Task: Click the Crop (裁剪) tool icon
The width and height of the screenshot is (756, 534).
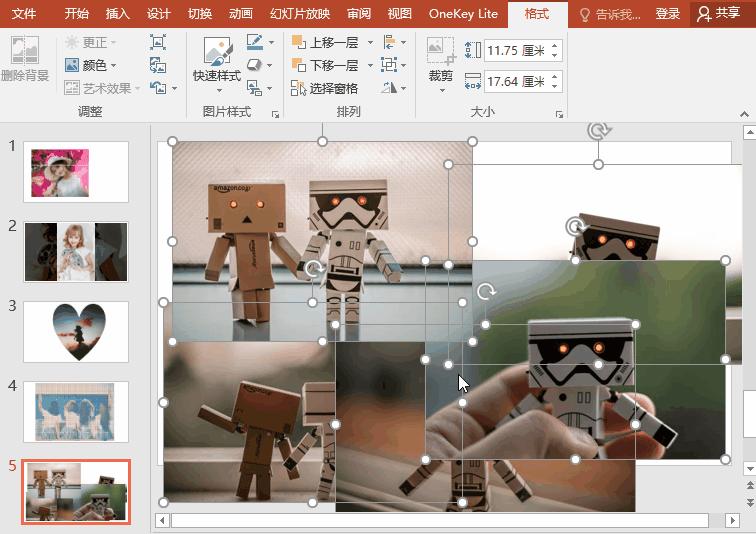Action: (440, 52)
